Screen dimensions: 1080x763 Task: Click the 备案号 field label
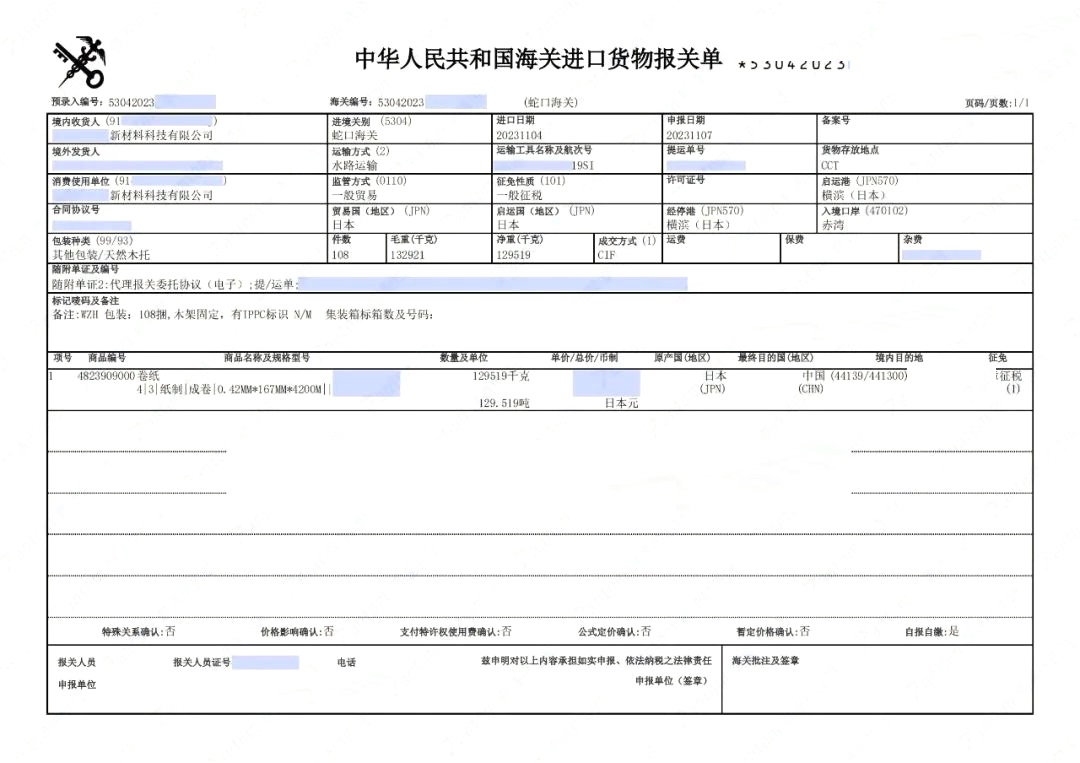point(835,121)
